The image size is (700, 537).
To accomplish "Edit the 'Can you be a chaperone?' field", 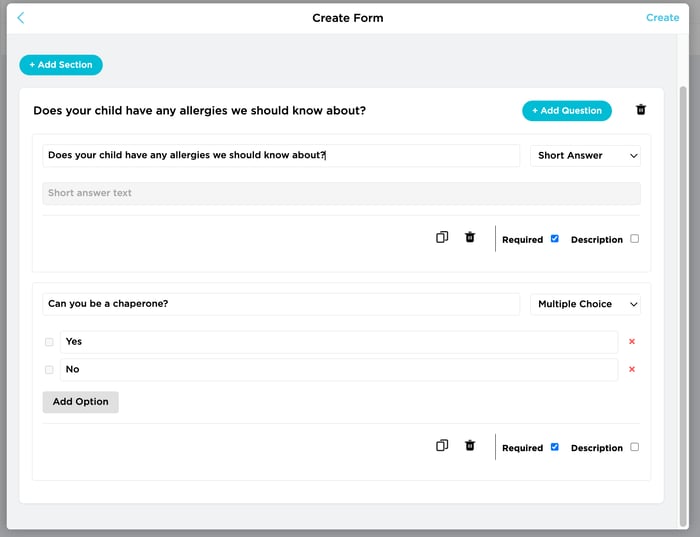I will tap(281, 304).
